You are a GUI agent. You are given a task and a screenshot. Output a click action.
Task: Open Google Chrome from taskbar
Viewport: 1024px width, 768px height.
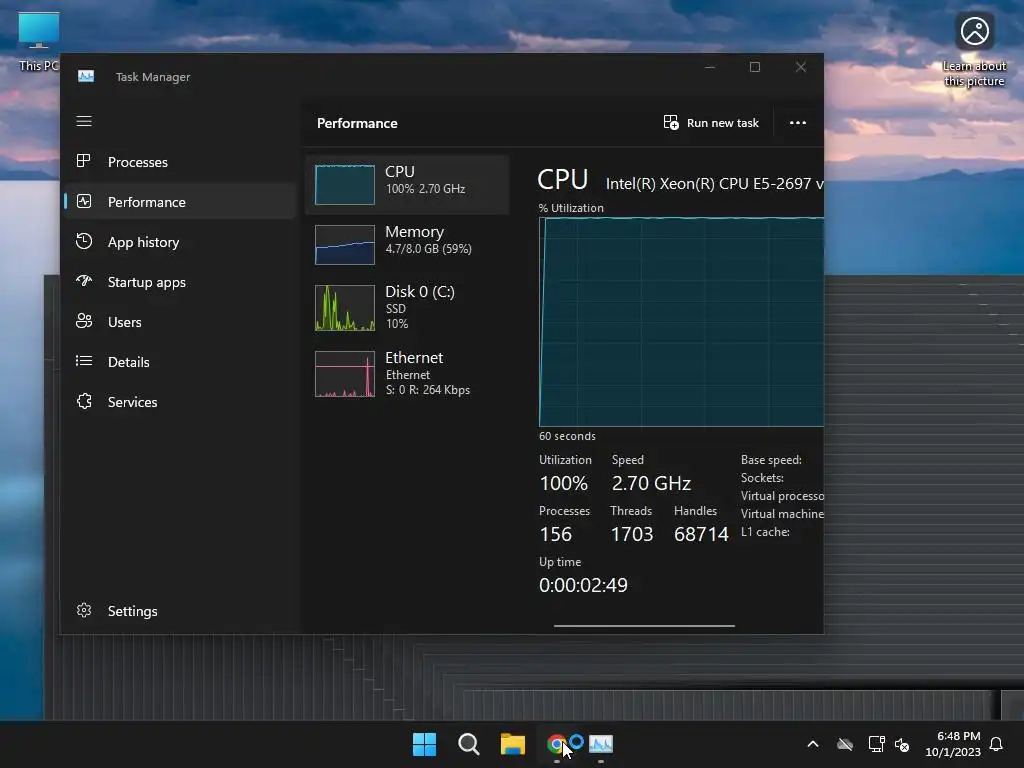(556, 744)
